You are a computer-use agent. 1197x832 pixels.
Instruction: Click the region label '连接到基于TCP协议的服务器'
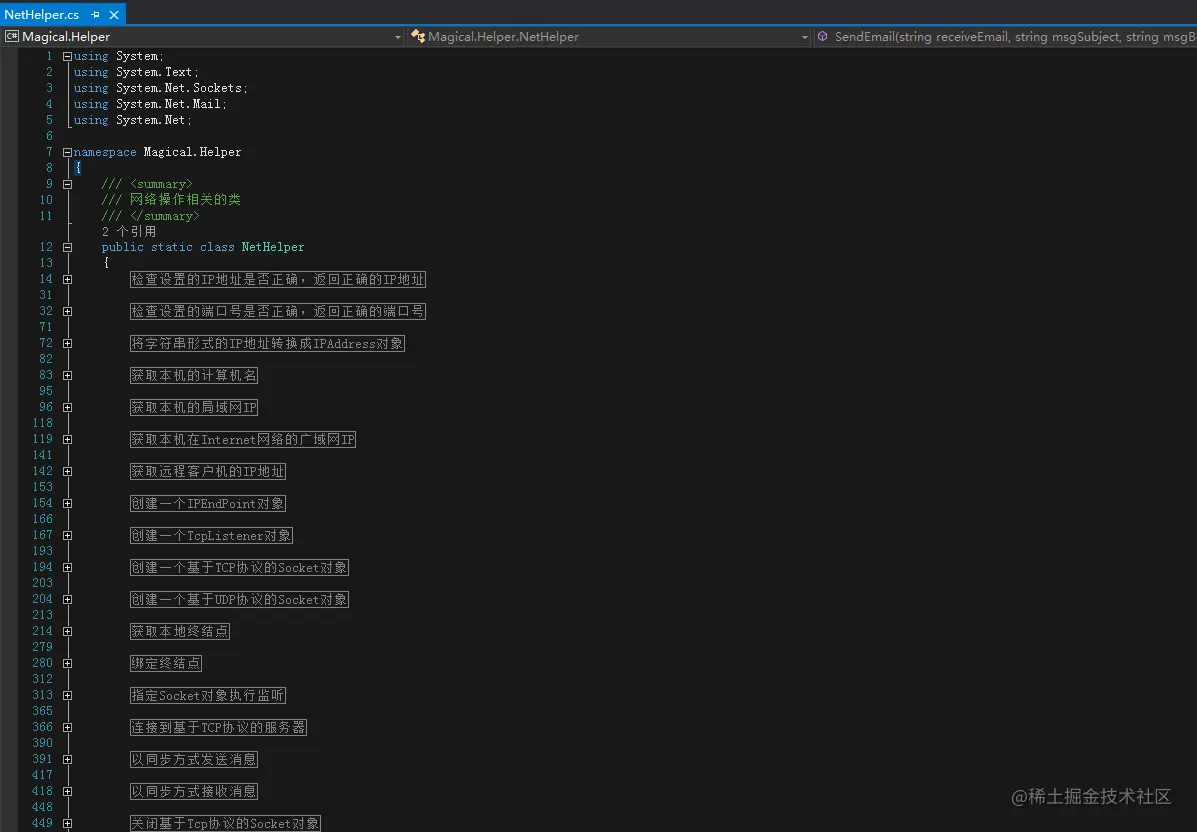click(x=218, y=728)
